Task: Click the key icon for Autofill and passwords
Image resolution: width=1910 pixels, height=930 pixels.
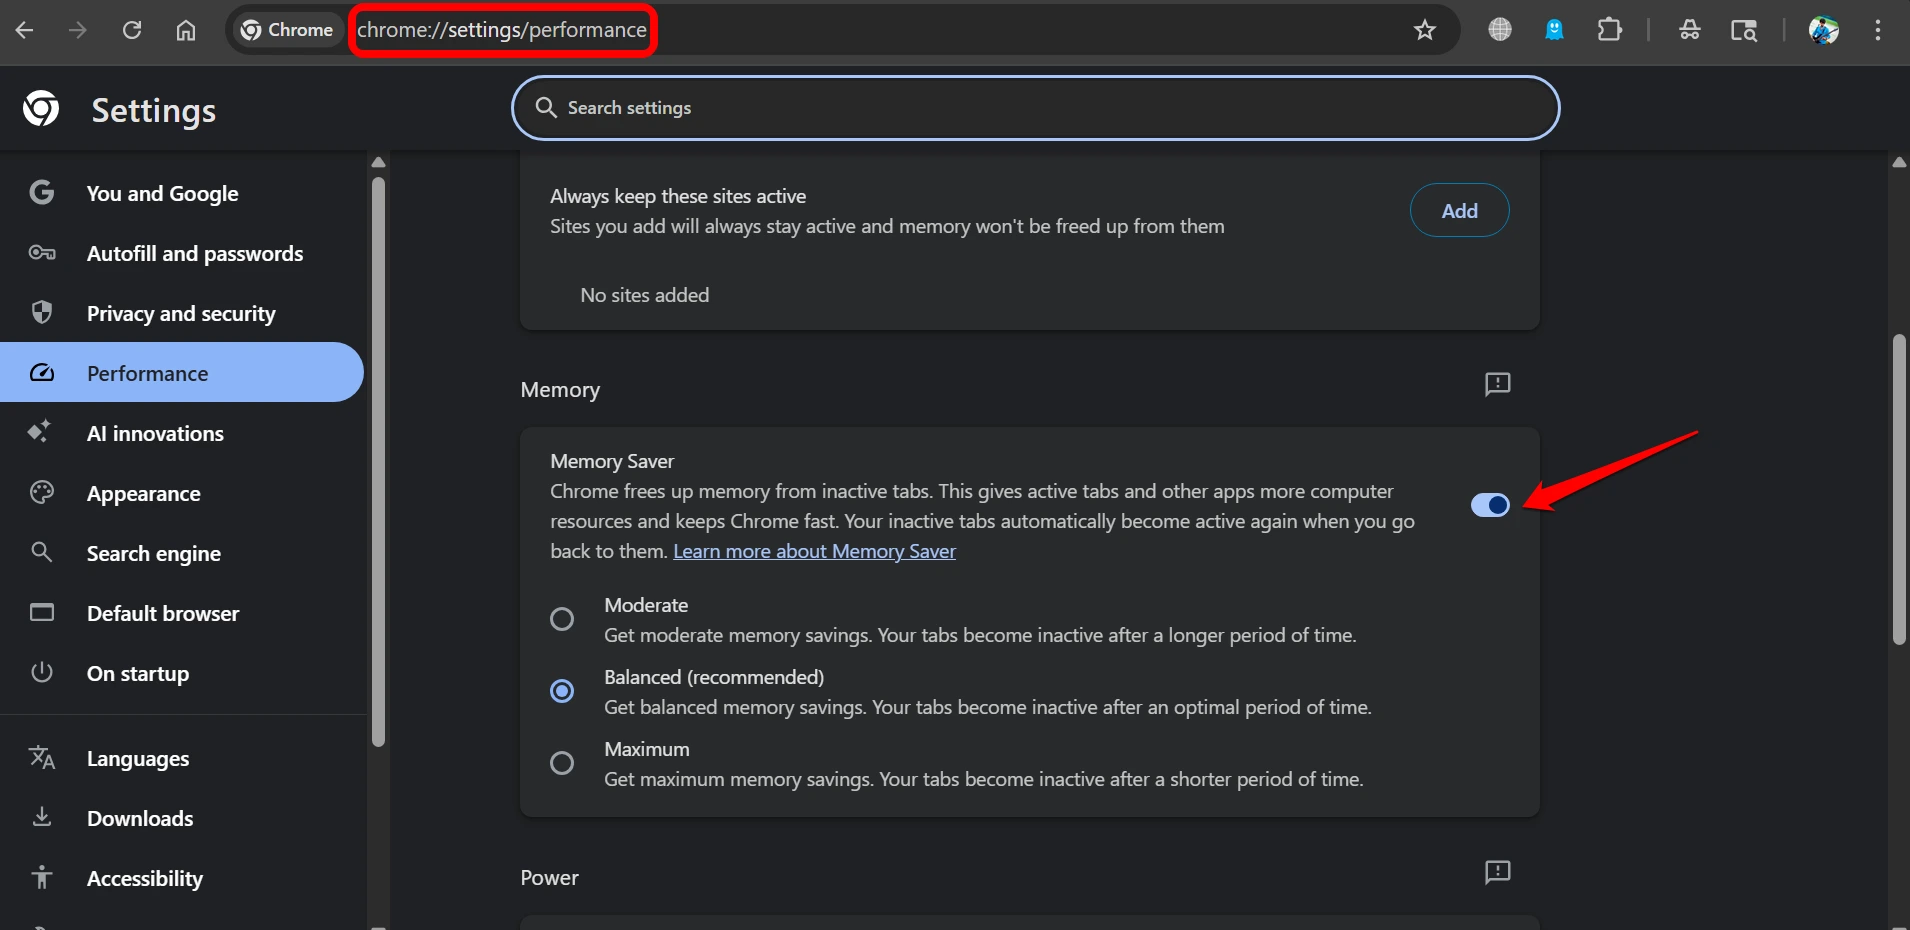Action: coord(42,253)
